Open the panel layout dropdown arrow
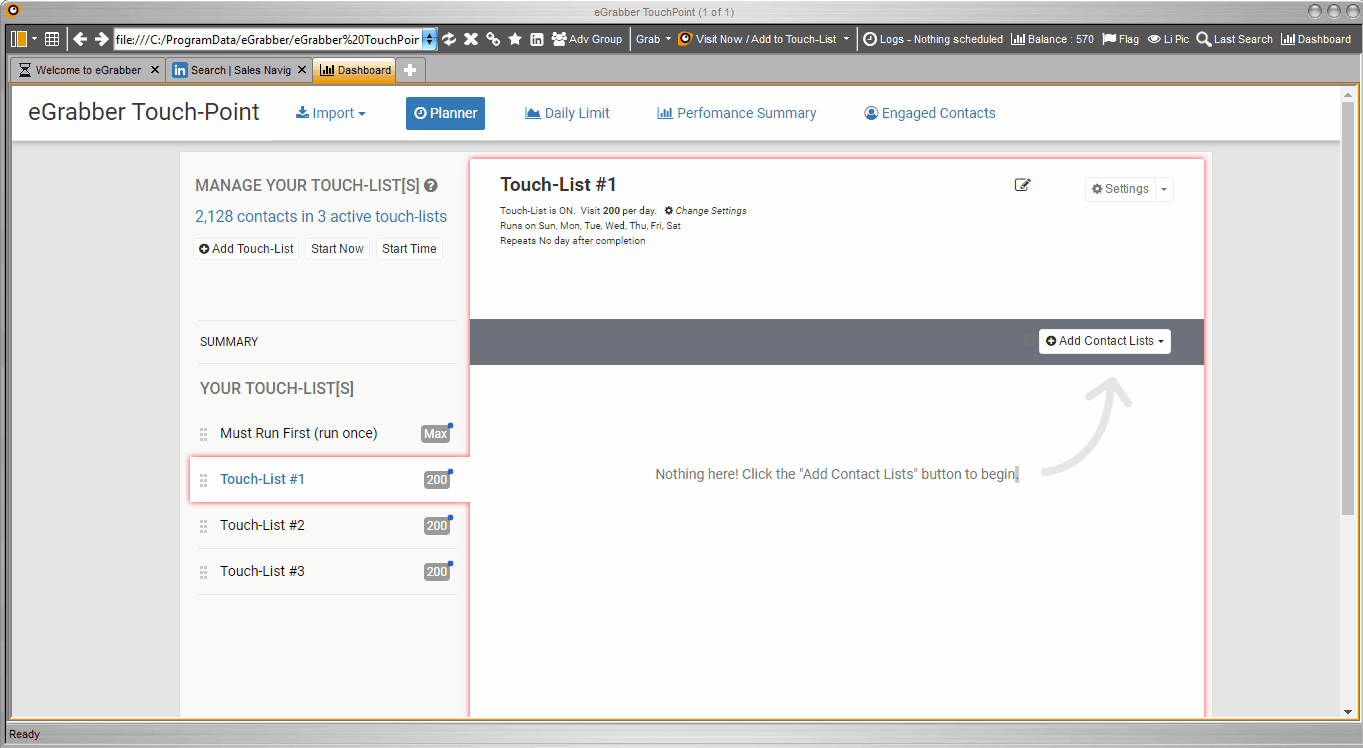1363x748 pixels. (35, 39)
